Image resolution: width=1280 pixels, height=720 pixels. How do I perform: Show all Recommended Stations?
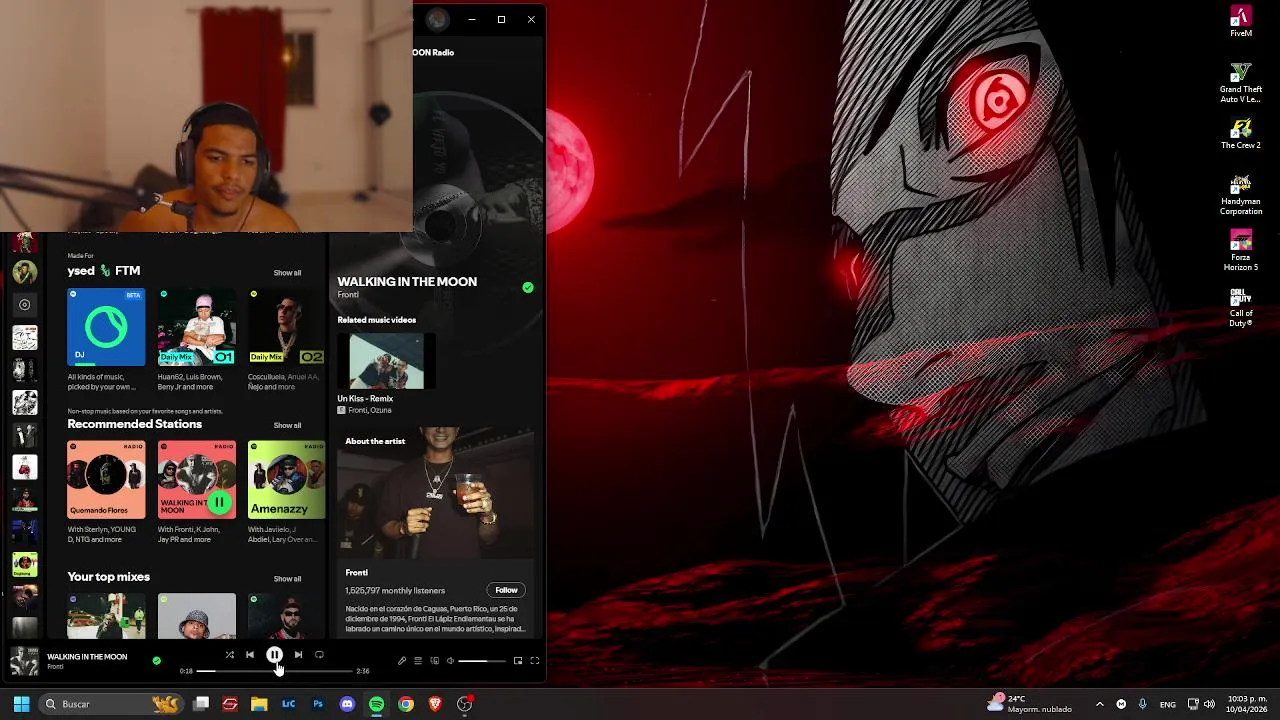click(287, 425)
